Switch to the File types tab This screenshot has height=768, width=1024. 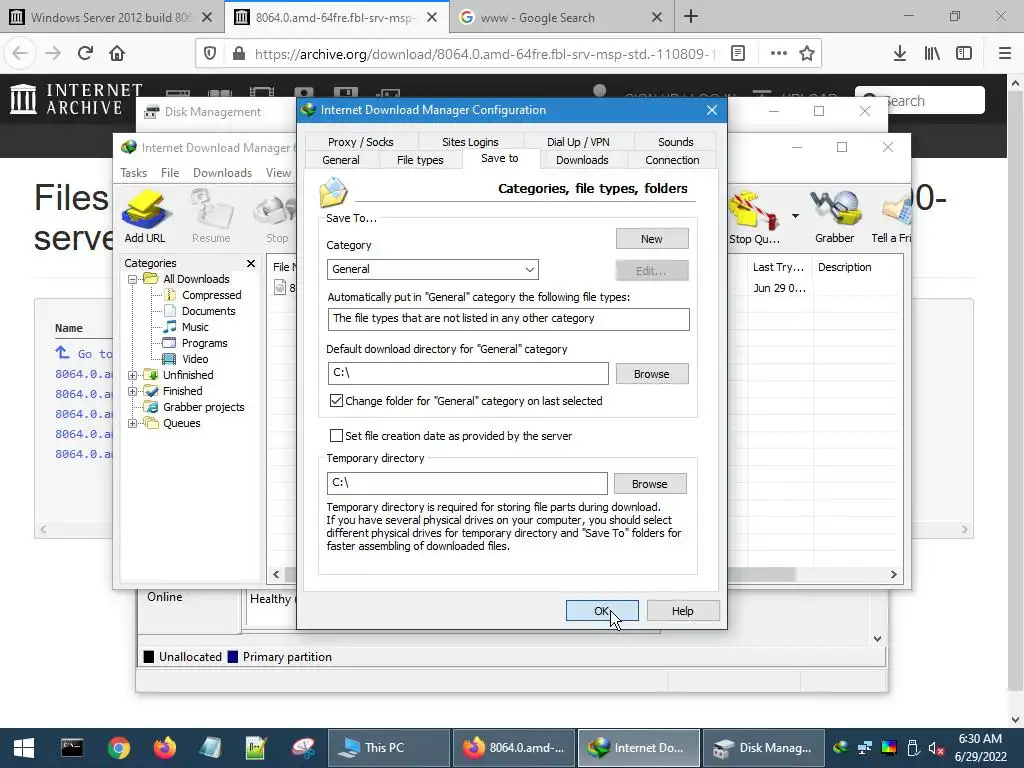420,160
